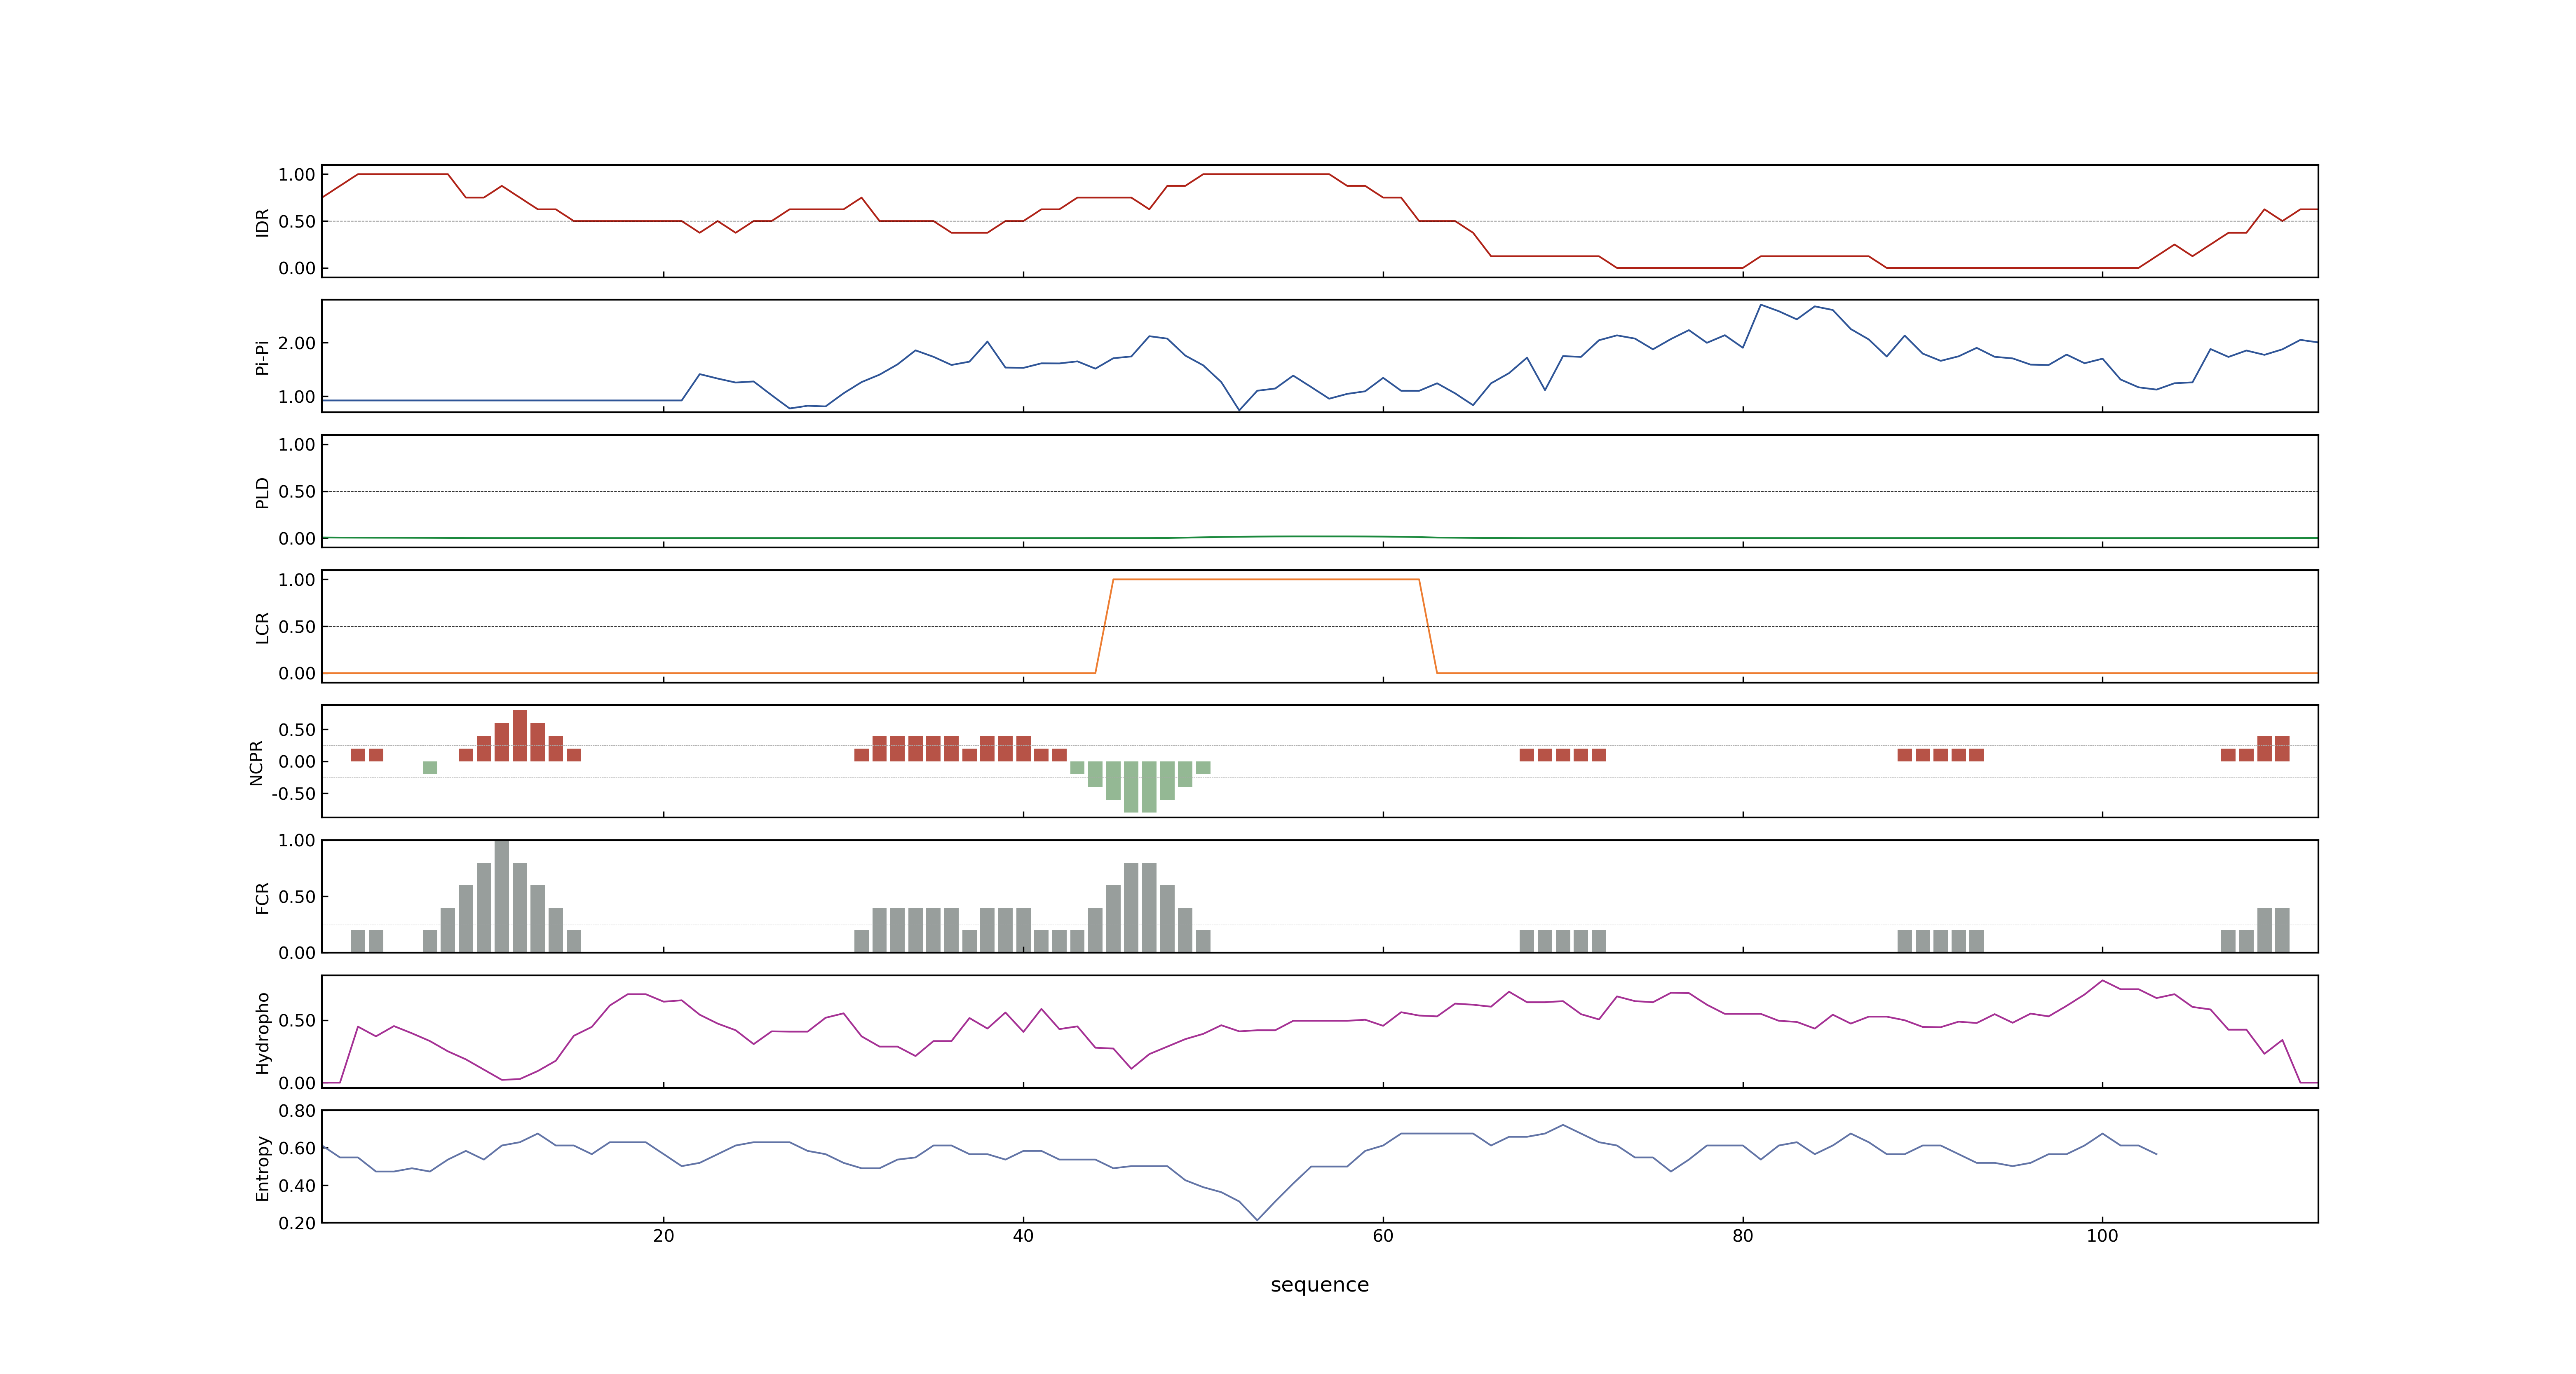
Task: Click the Pi-Pi curve highest peak
Action: coord(1761,306)
